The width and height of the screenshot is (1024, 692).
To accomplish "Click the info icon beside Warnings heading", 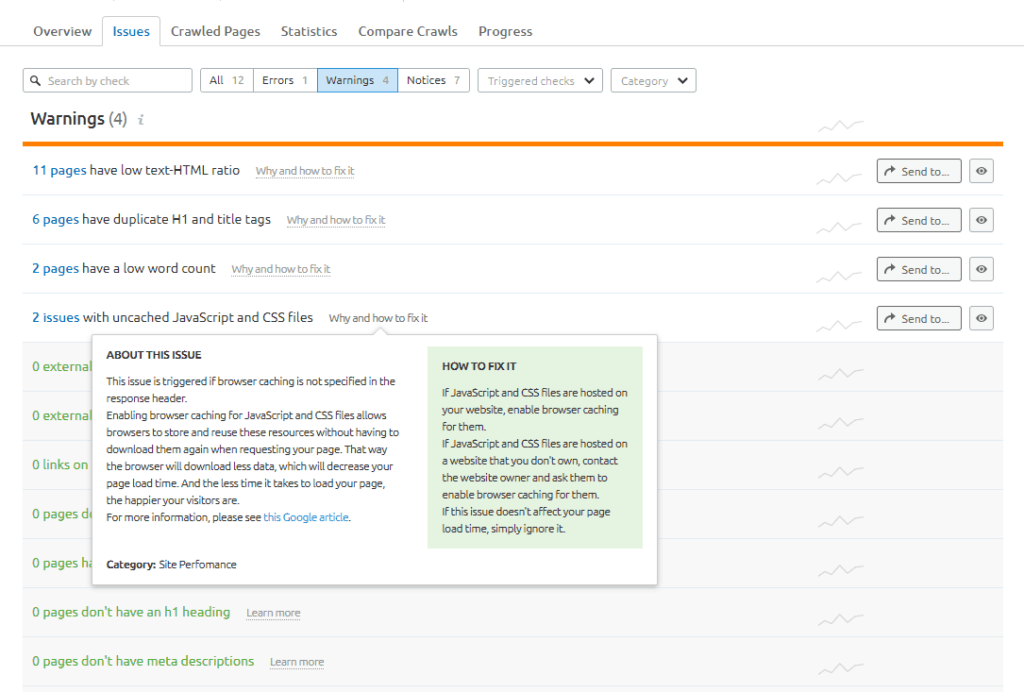I will point(141,120).
